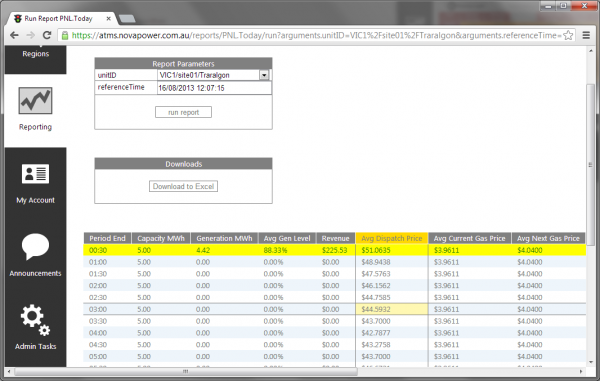Click dispatch price $48.9438
600x381 pixels.
pos(376,262)
